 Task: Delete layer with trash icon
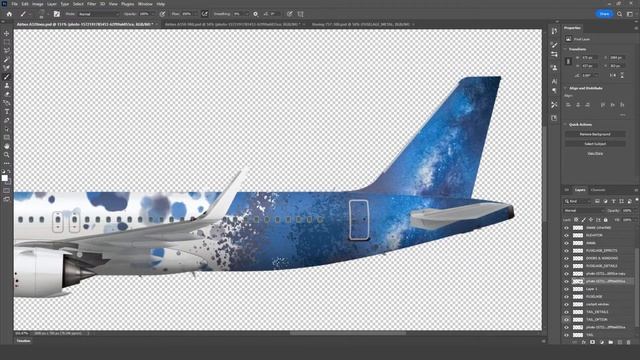629,342
